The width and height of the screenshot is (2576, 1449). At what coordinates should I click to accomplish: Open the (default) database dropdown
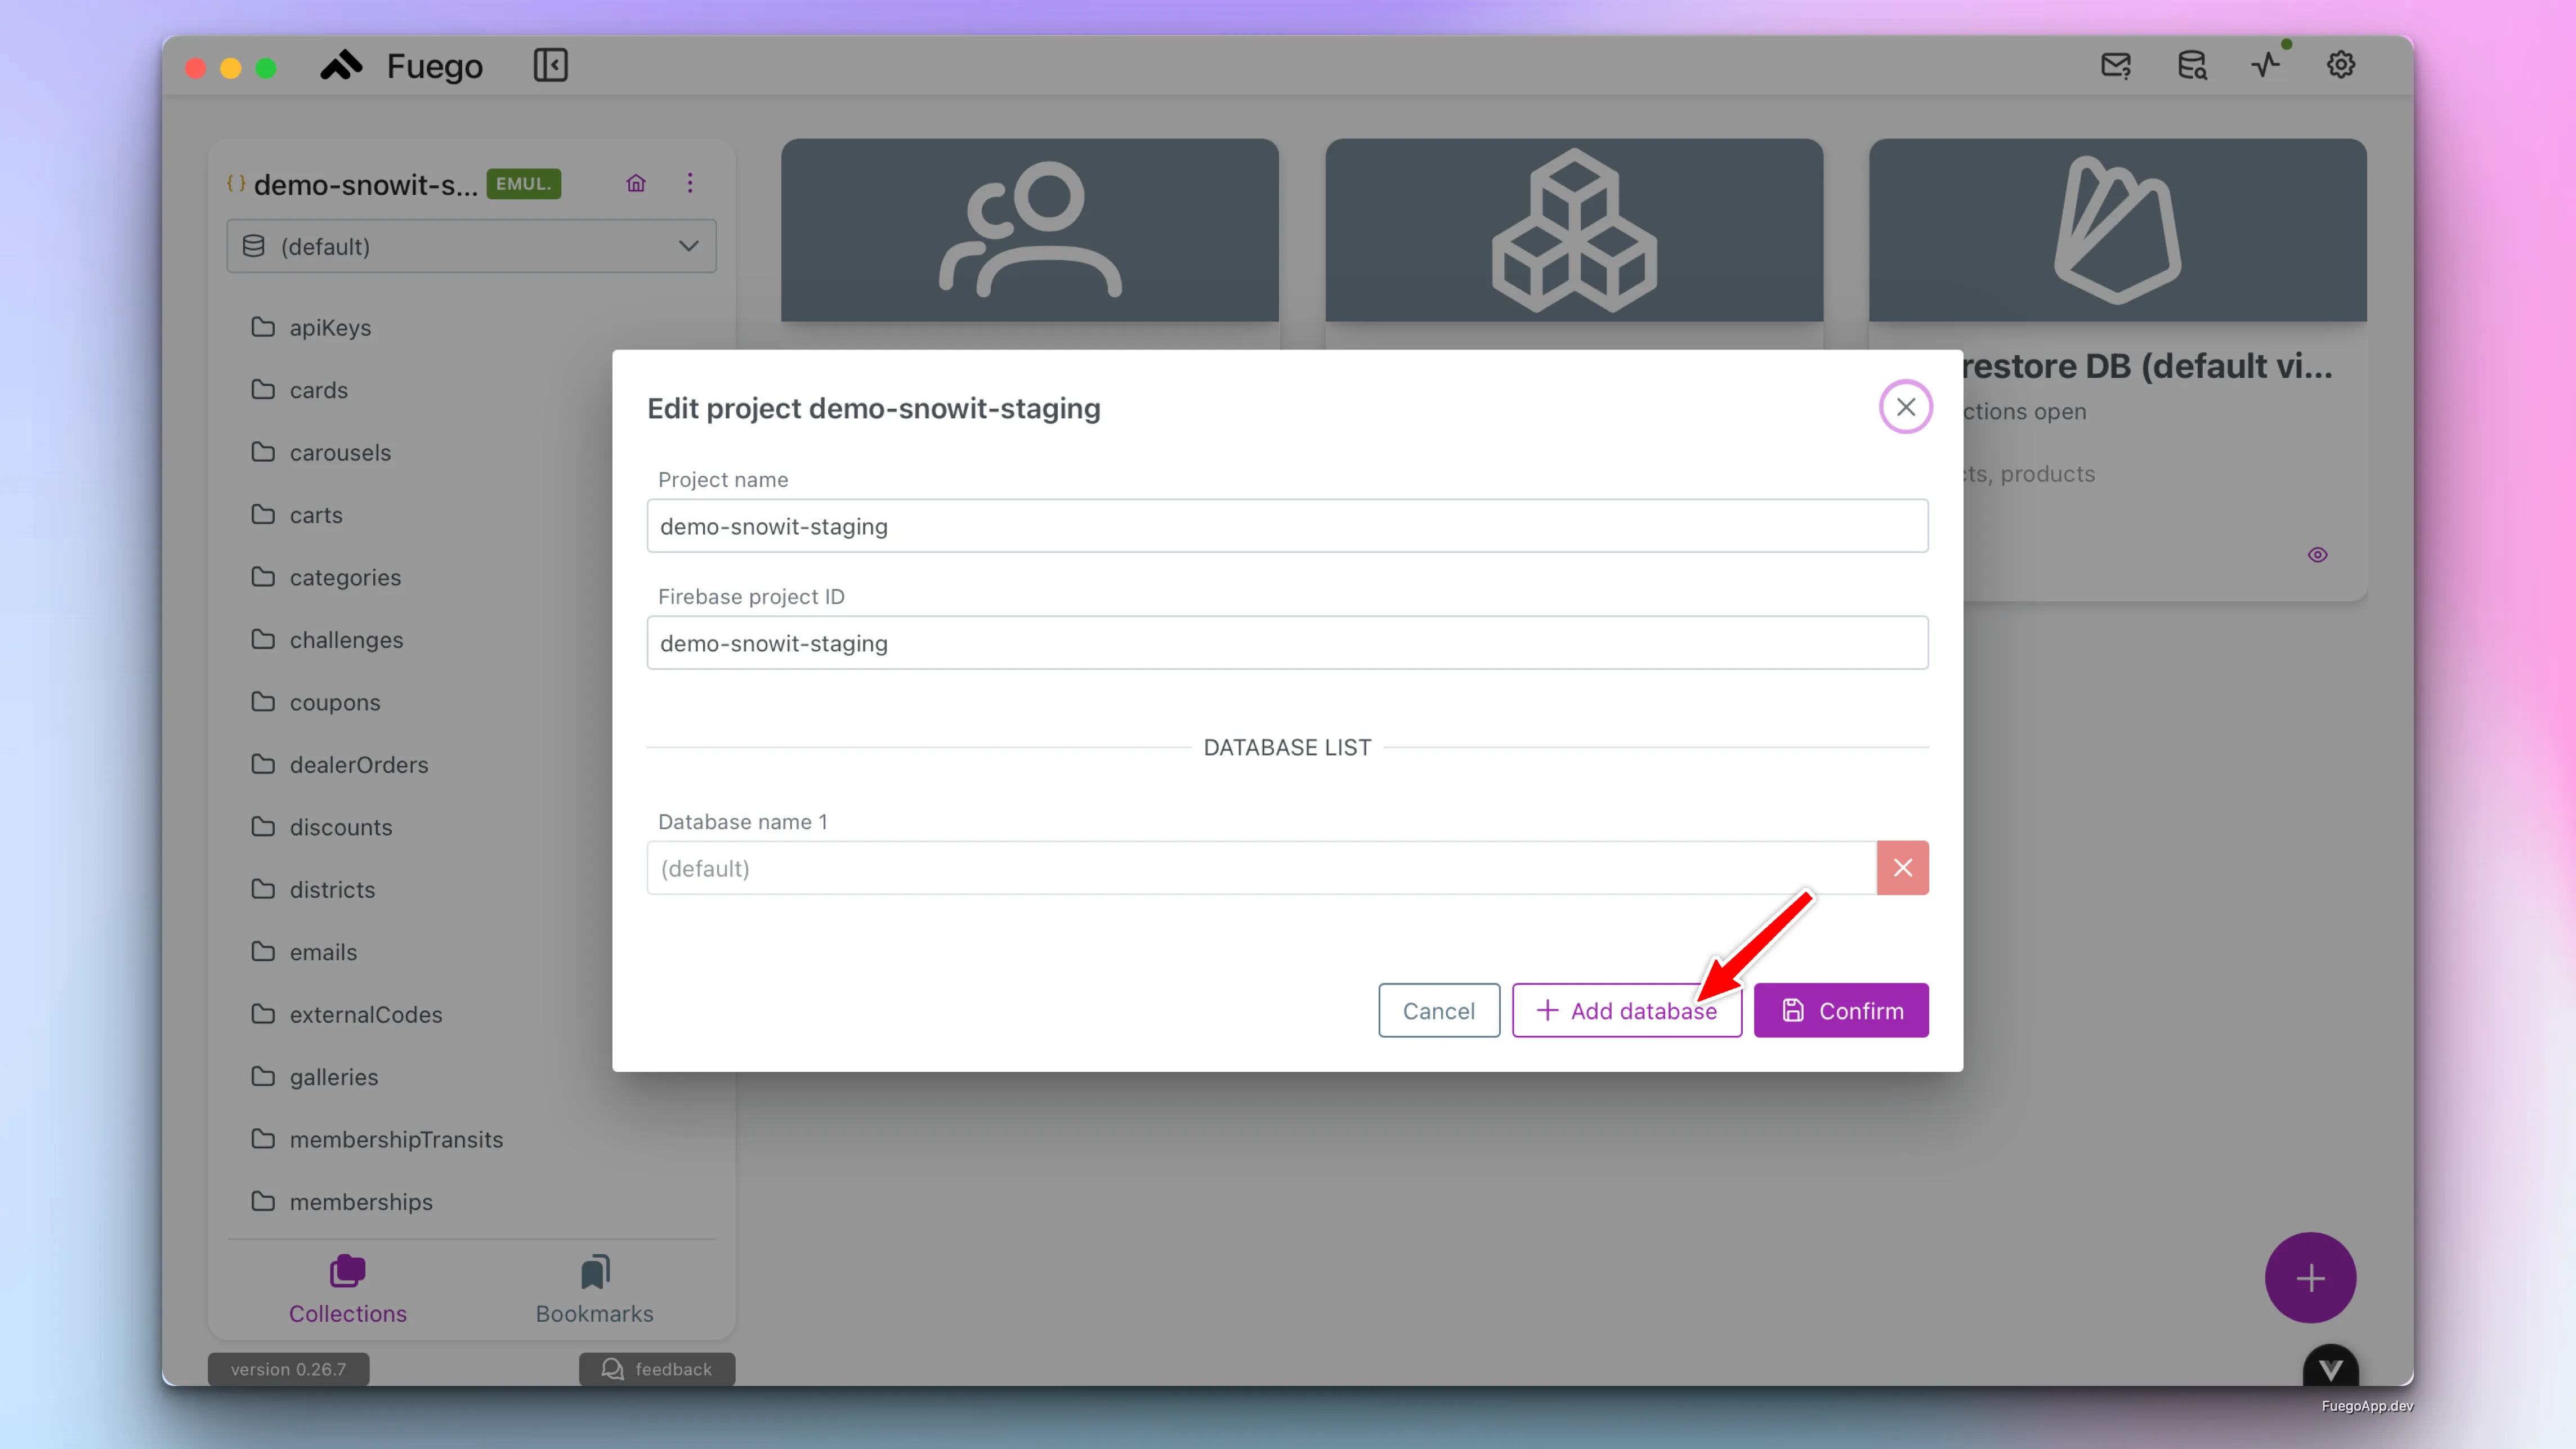[x=470, y=246]
